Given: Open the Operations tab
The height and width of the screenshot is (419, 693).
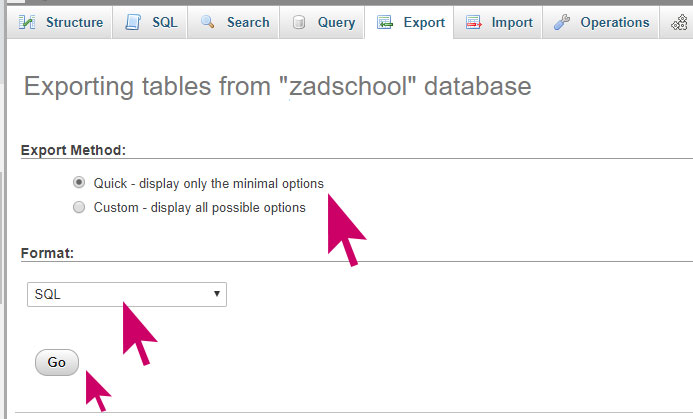Looking at the screenshot, I should click(614, 22).
